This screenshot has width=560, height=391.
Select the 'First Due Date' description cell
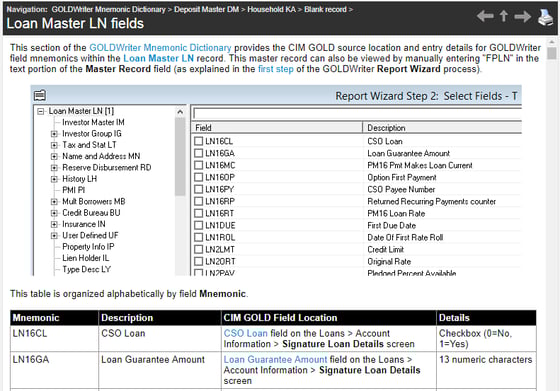click(x=391, y=225)
